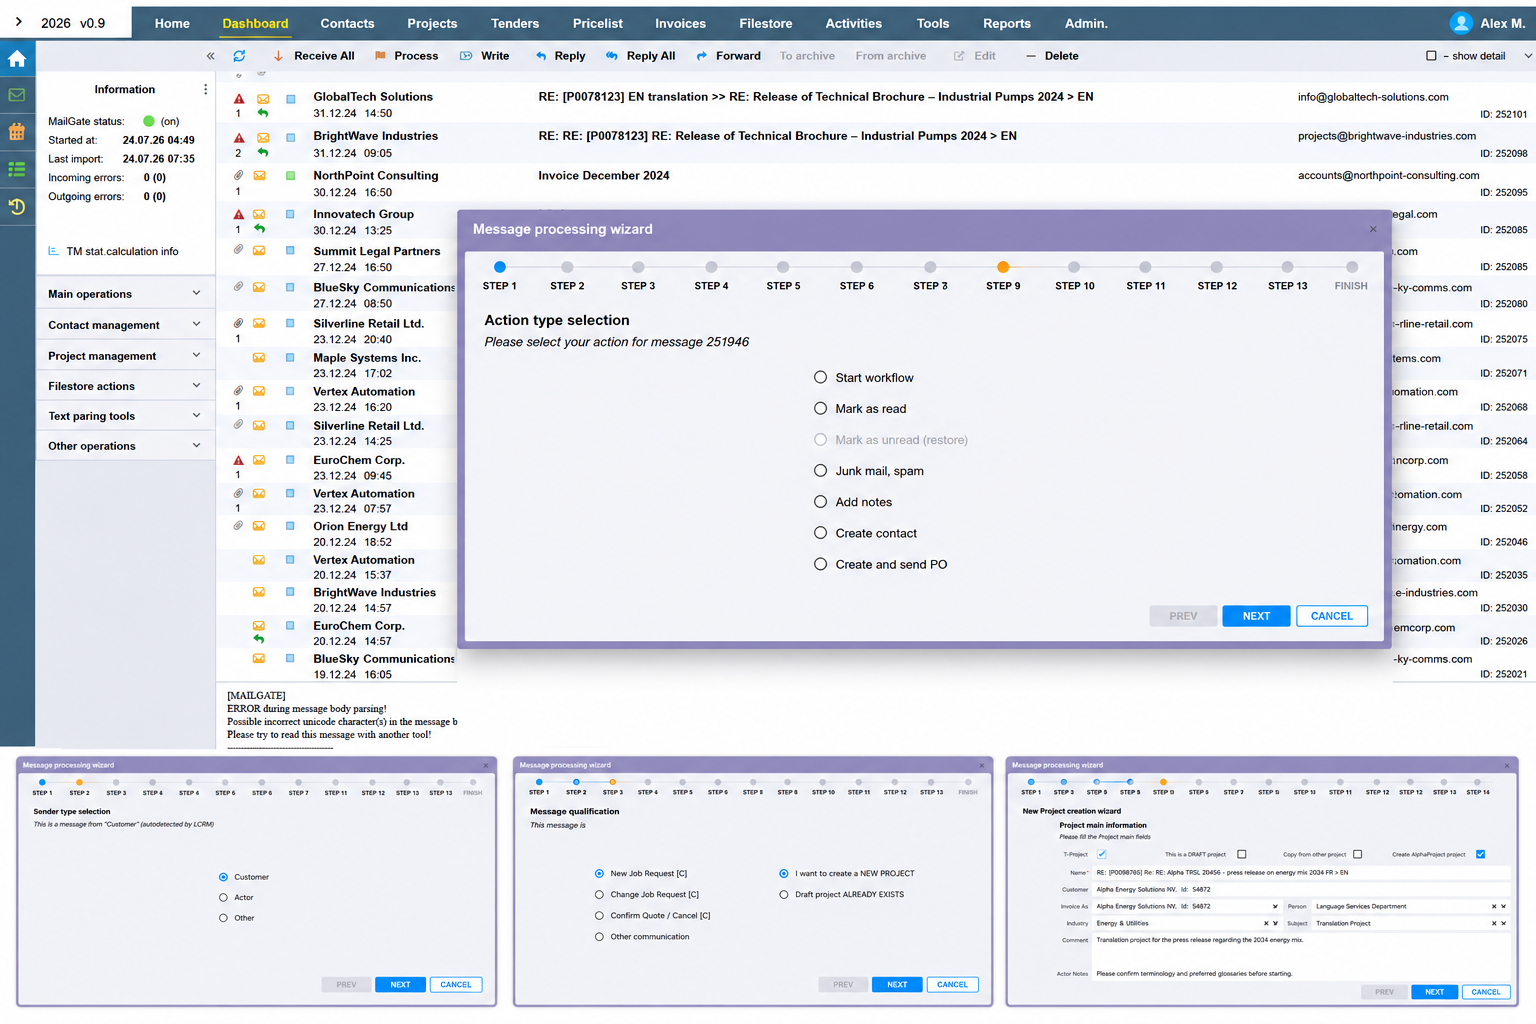Click the Reply toolbar button
Image resolution: width=1536 pixels, height=1024 pixels.
[x=560, y=56]
